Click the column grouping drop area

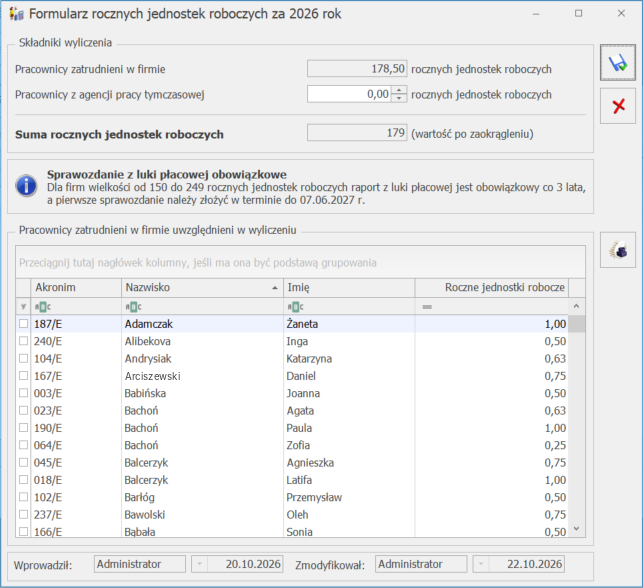click(x=300, y=262)
